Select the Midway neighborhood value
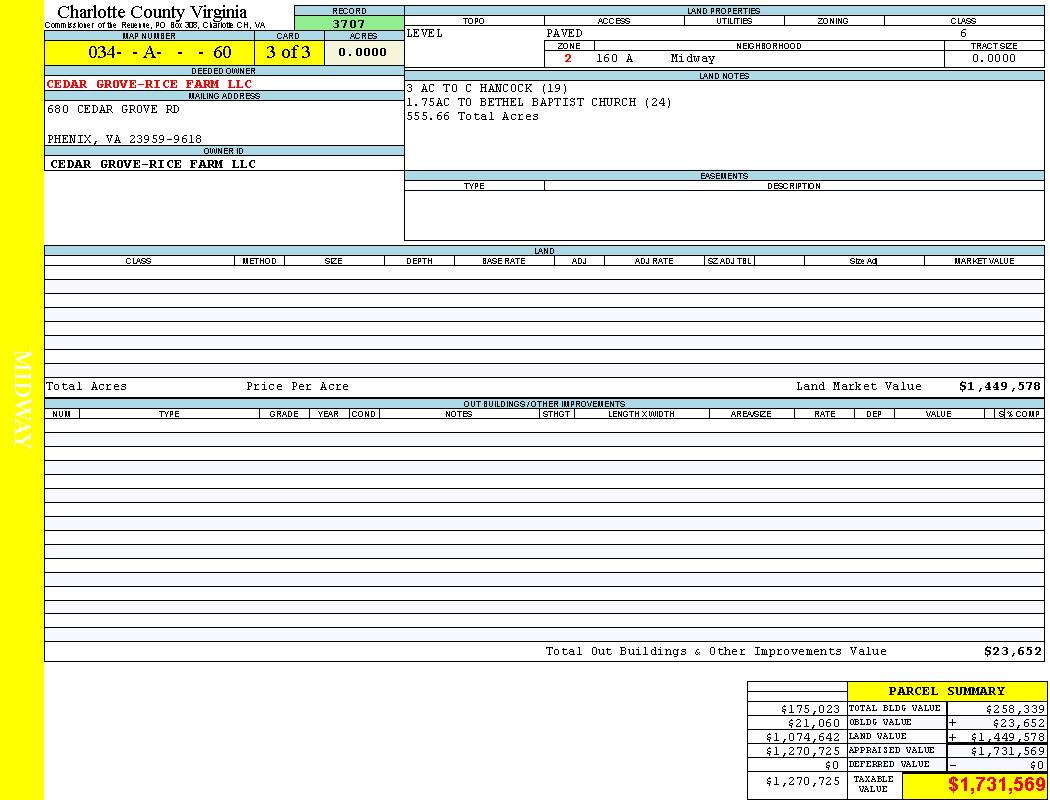This screenshot has height=800, width=1050. [x=692, y=59]
